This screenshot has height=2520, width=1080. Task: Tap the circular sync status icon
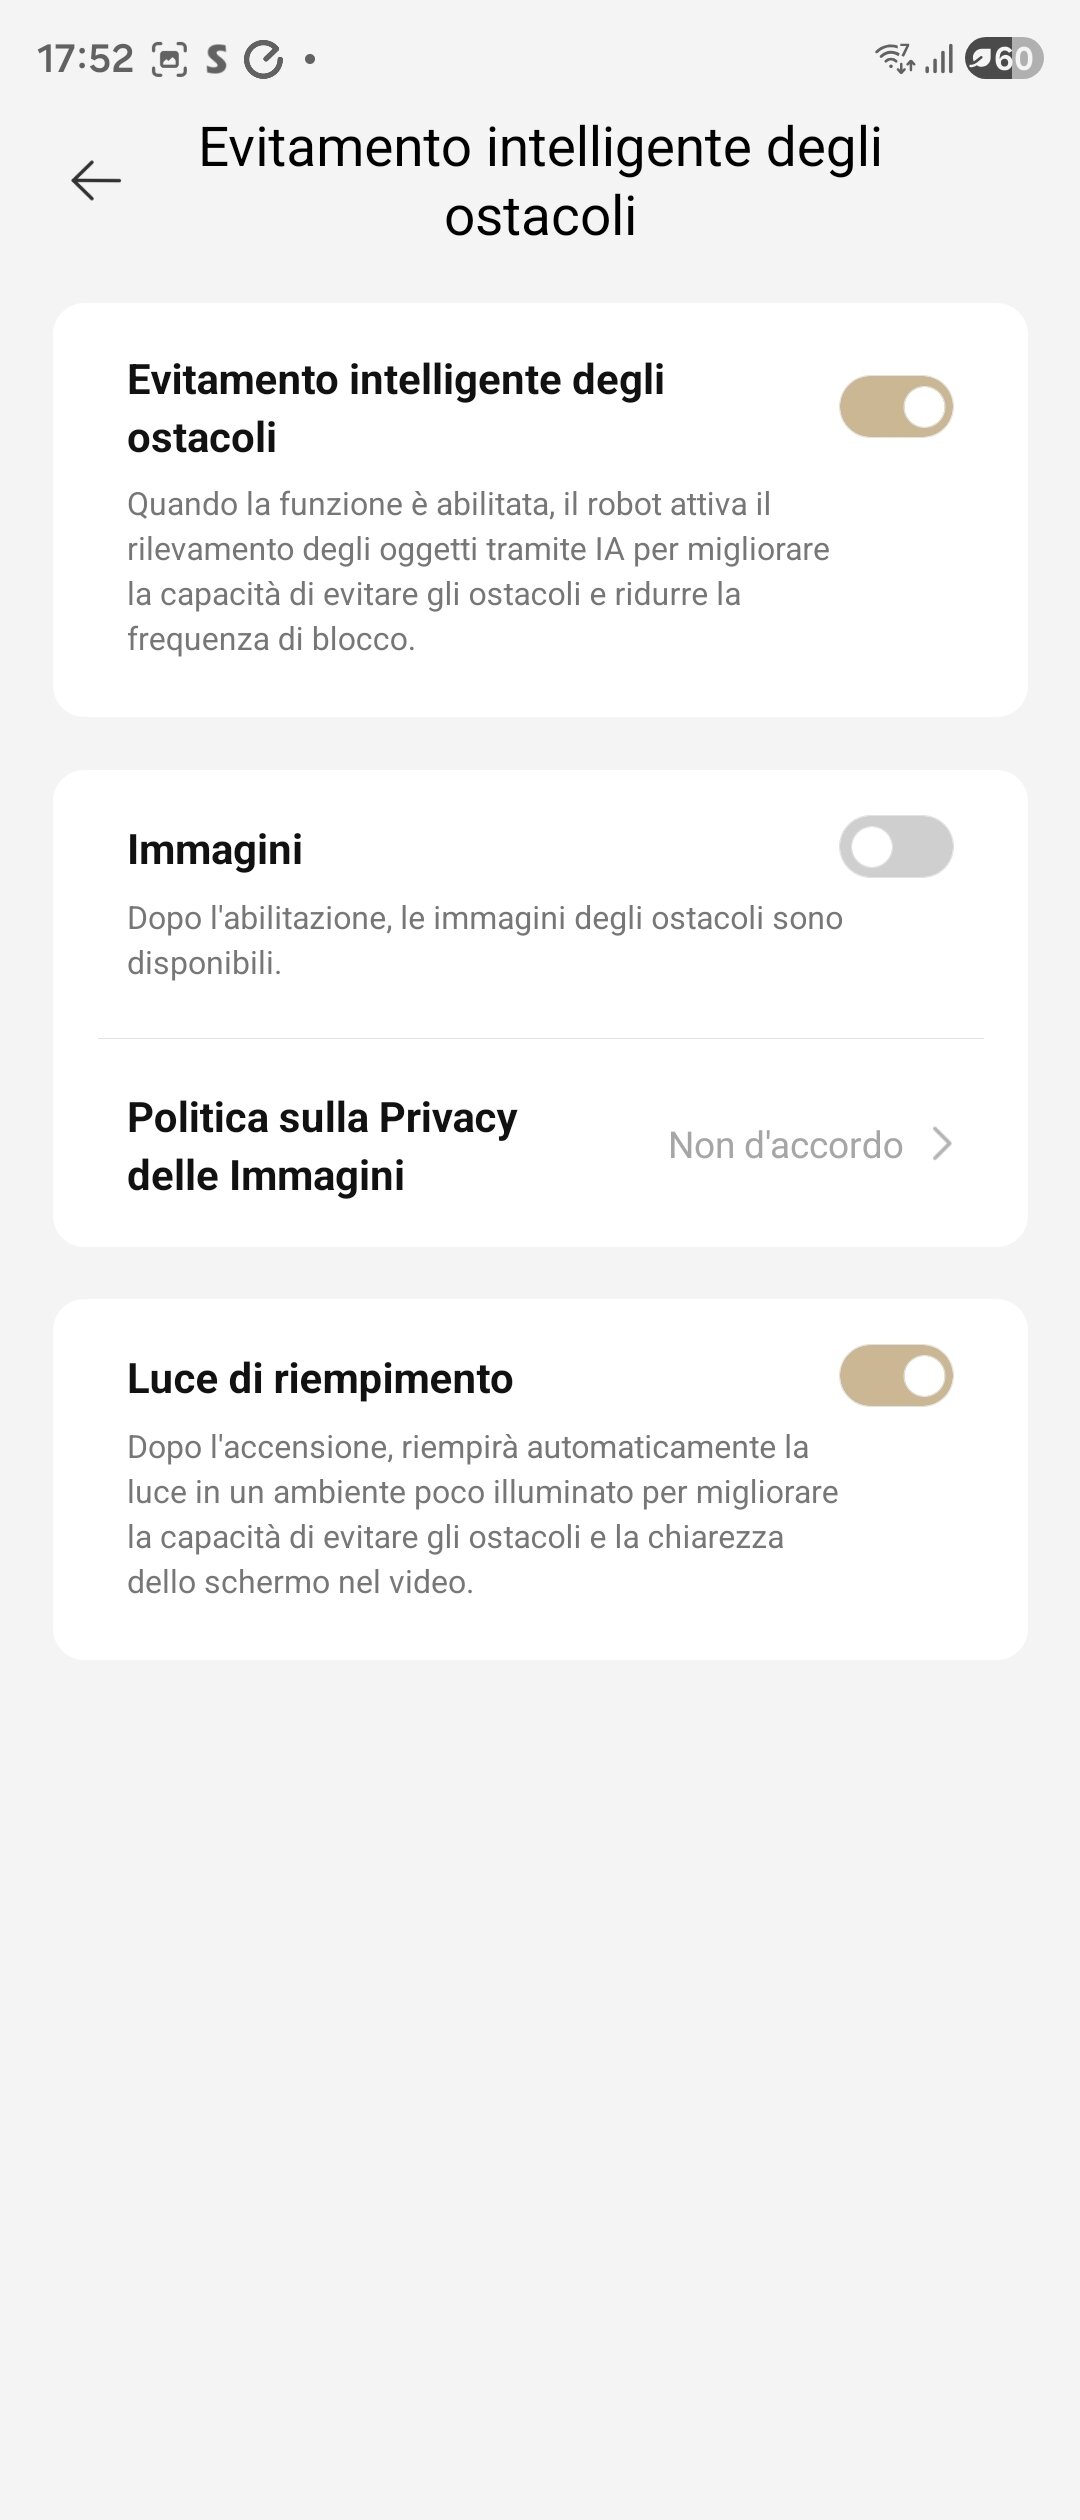(264, 60)
